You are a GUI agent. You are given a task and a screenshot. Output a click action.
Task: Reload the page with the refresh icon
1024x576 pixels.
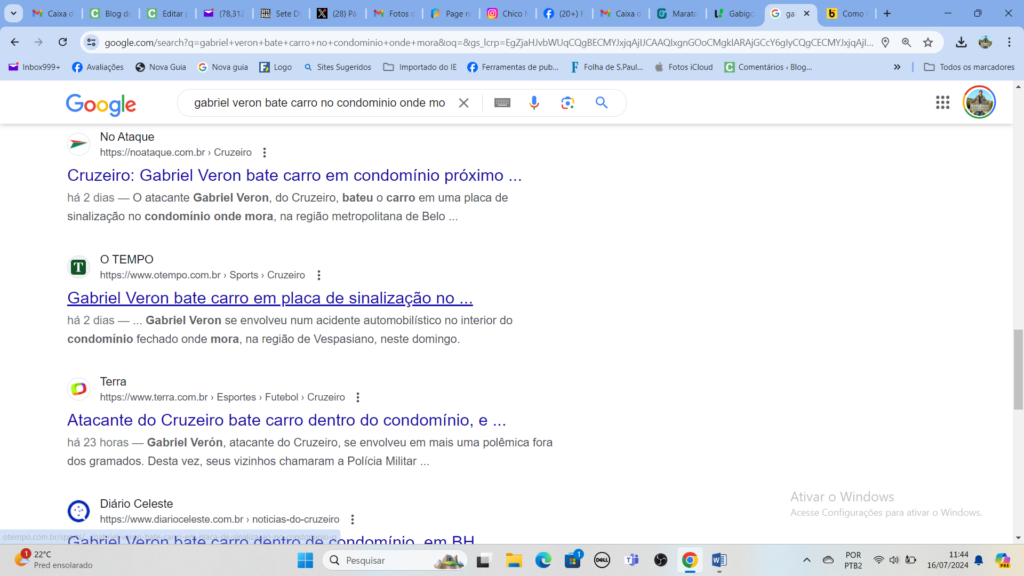63,42
